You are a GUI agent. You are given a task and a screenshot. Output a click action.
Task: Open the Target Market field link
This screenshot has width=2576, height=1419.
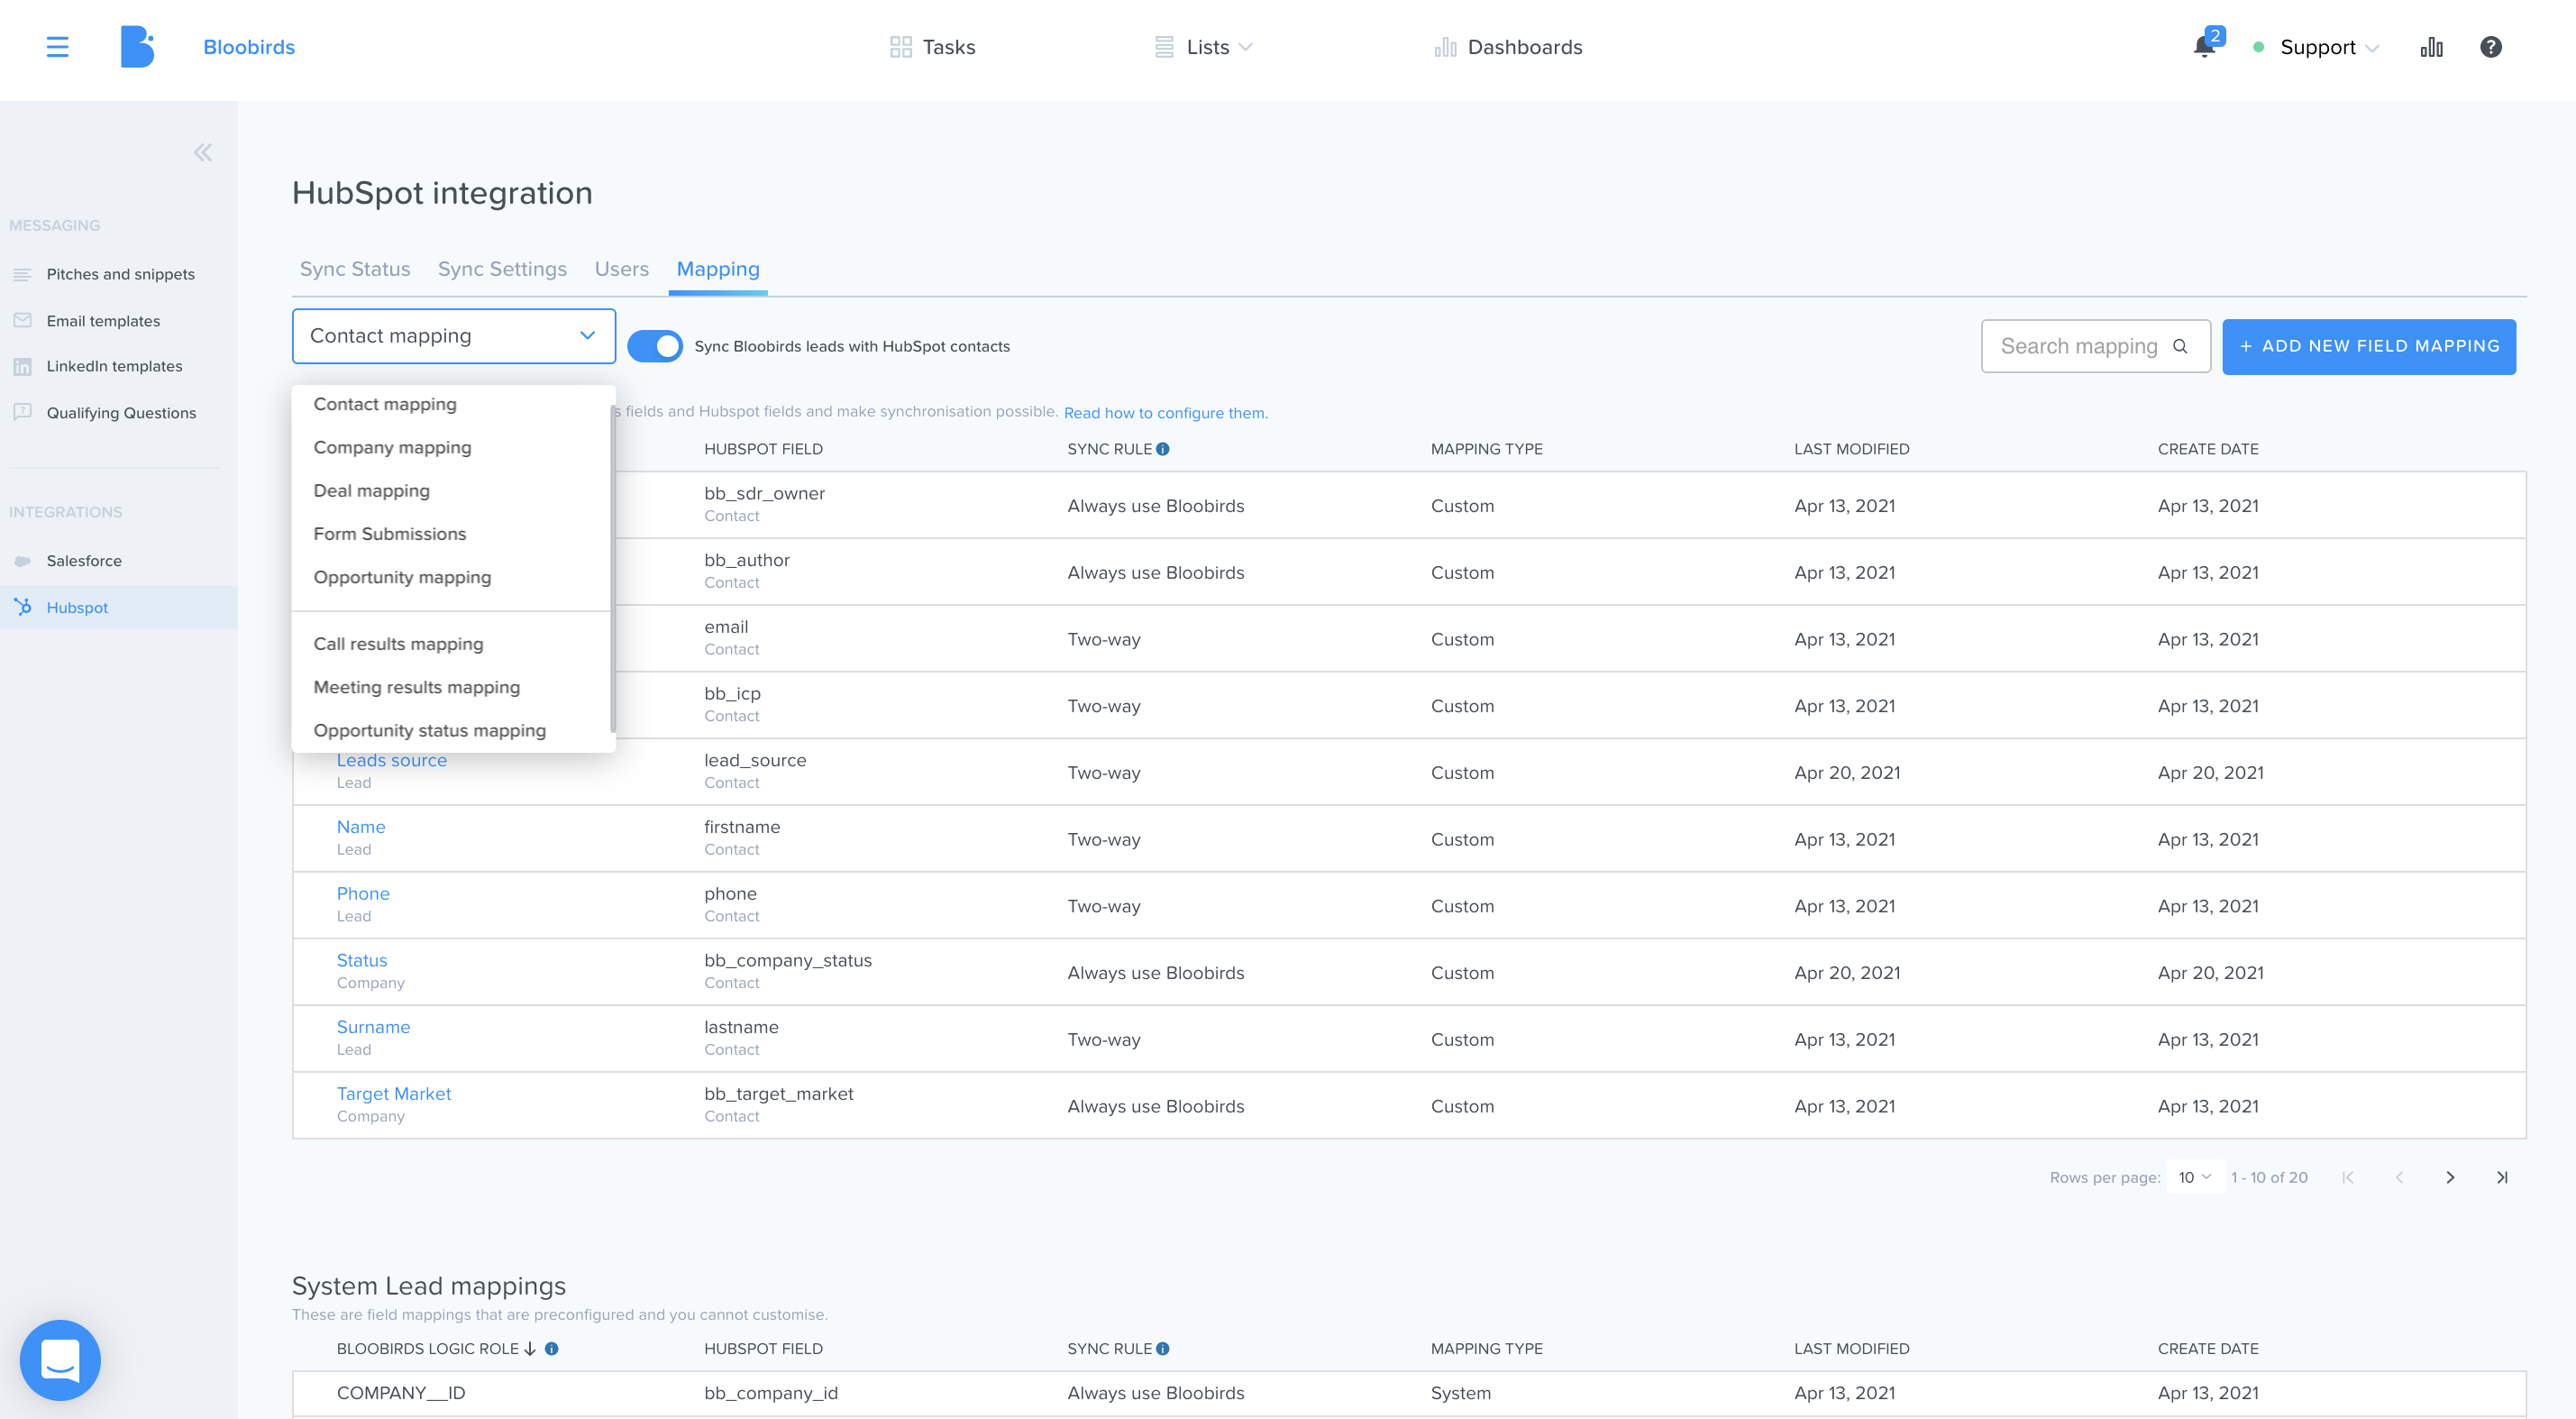click(x=394, y=1093)
